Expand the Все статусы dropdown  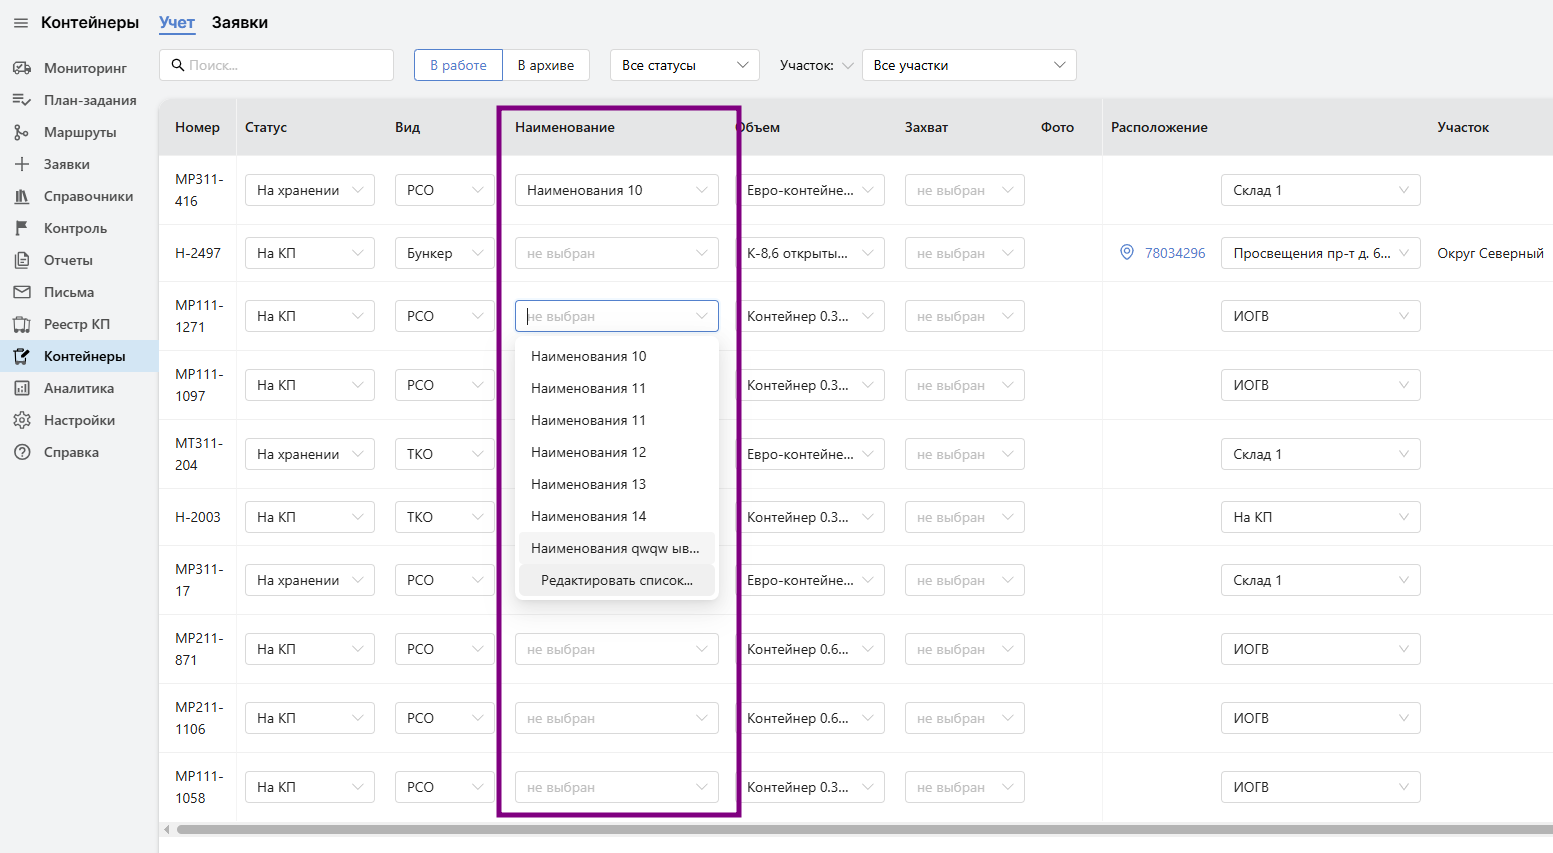point(684,65)
